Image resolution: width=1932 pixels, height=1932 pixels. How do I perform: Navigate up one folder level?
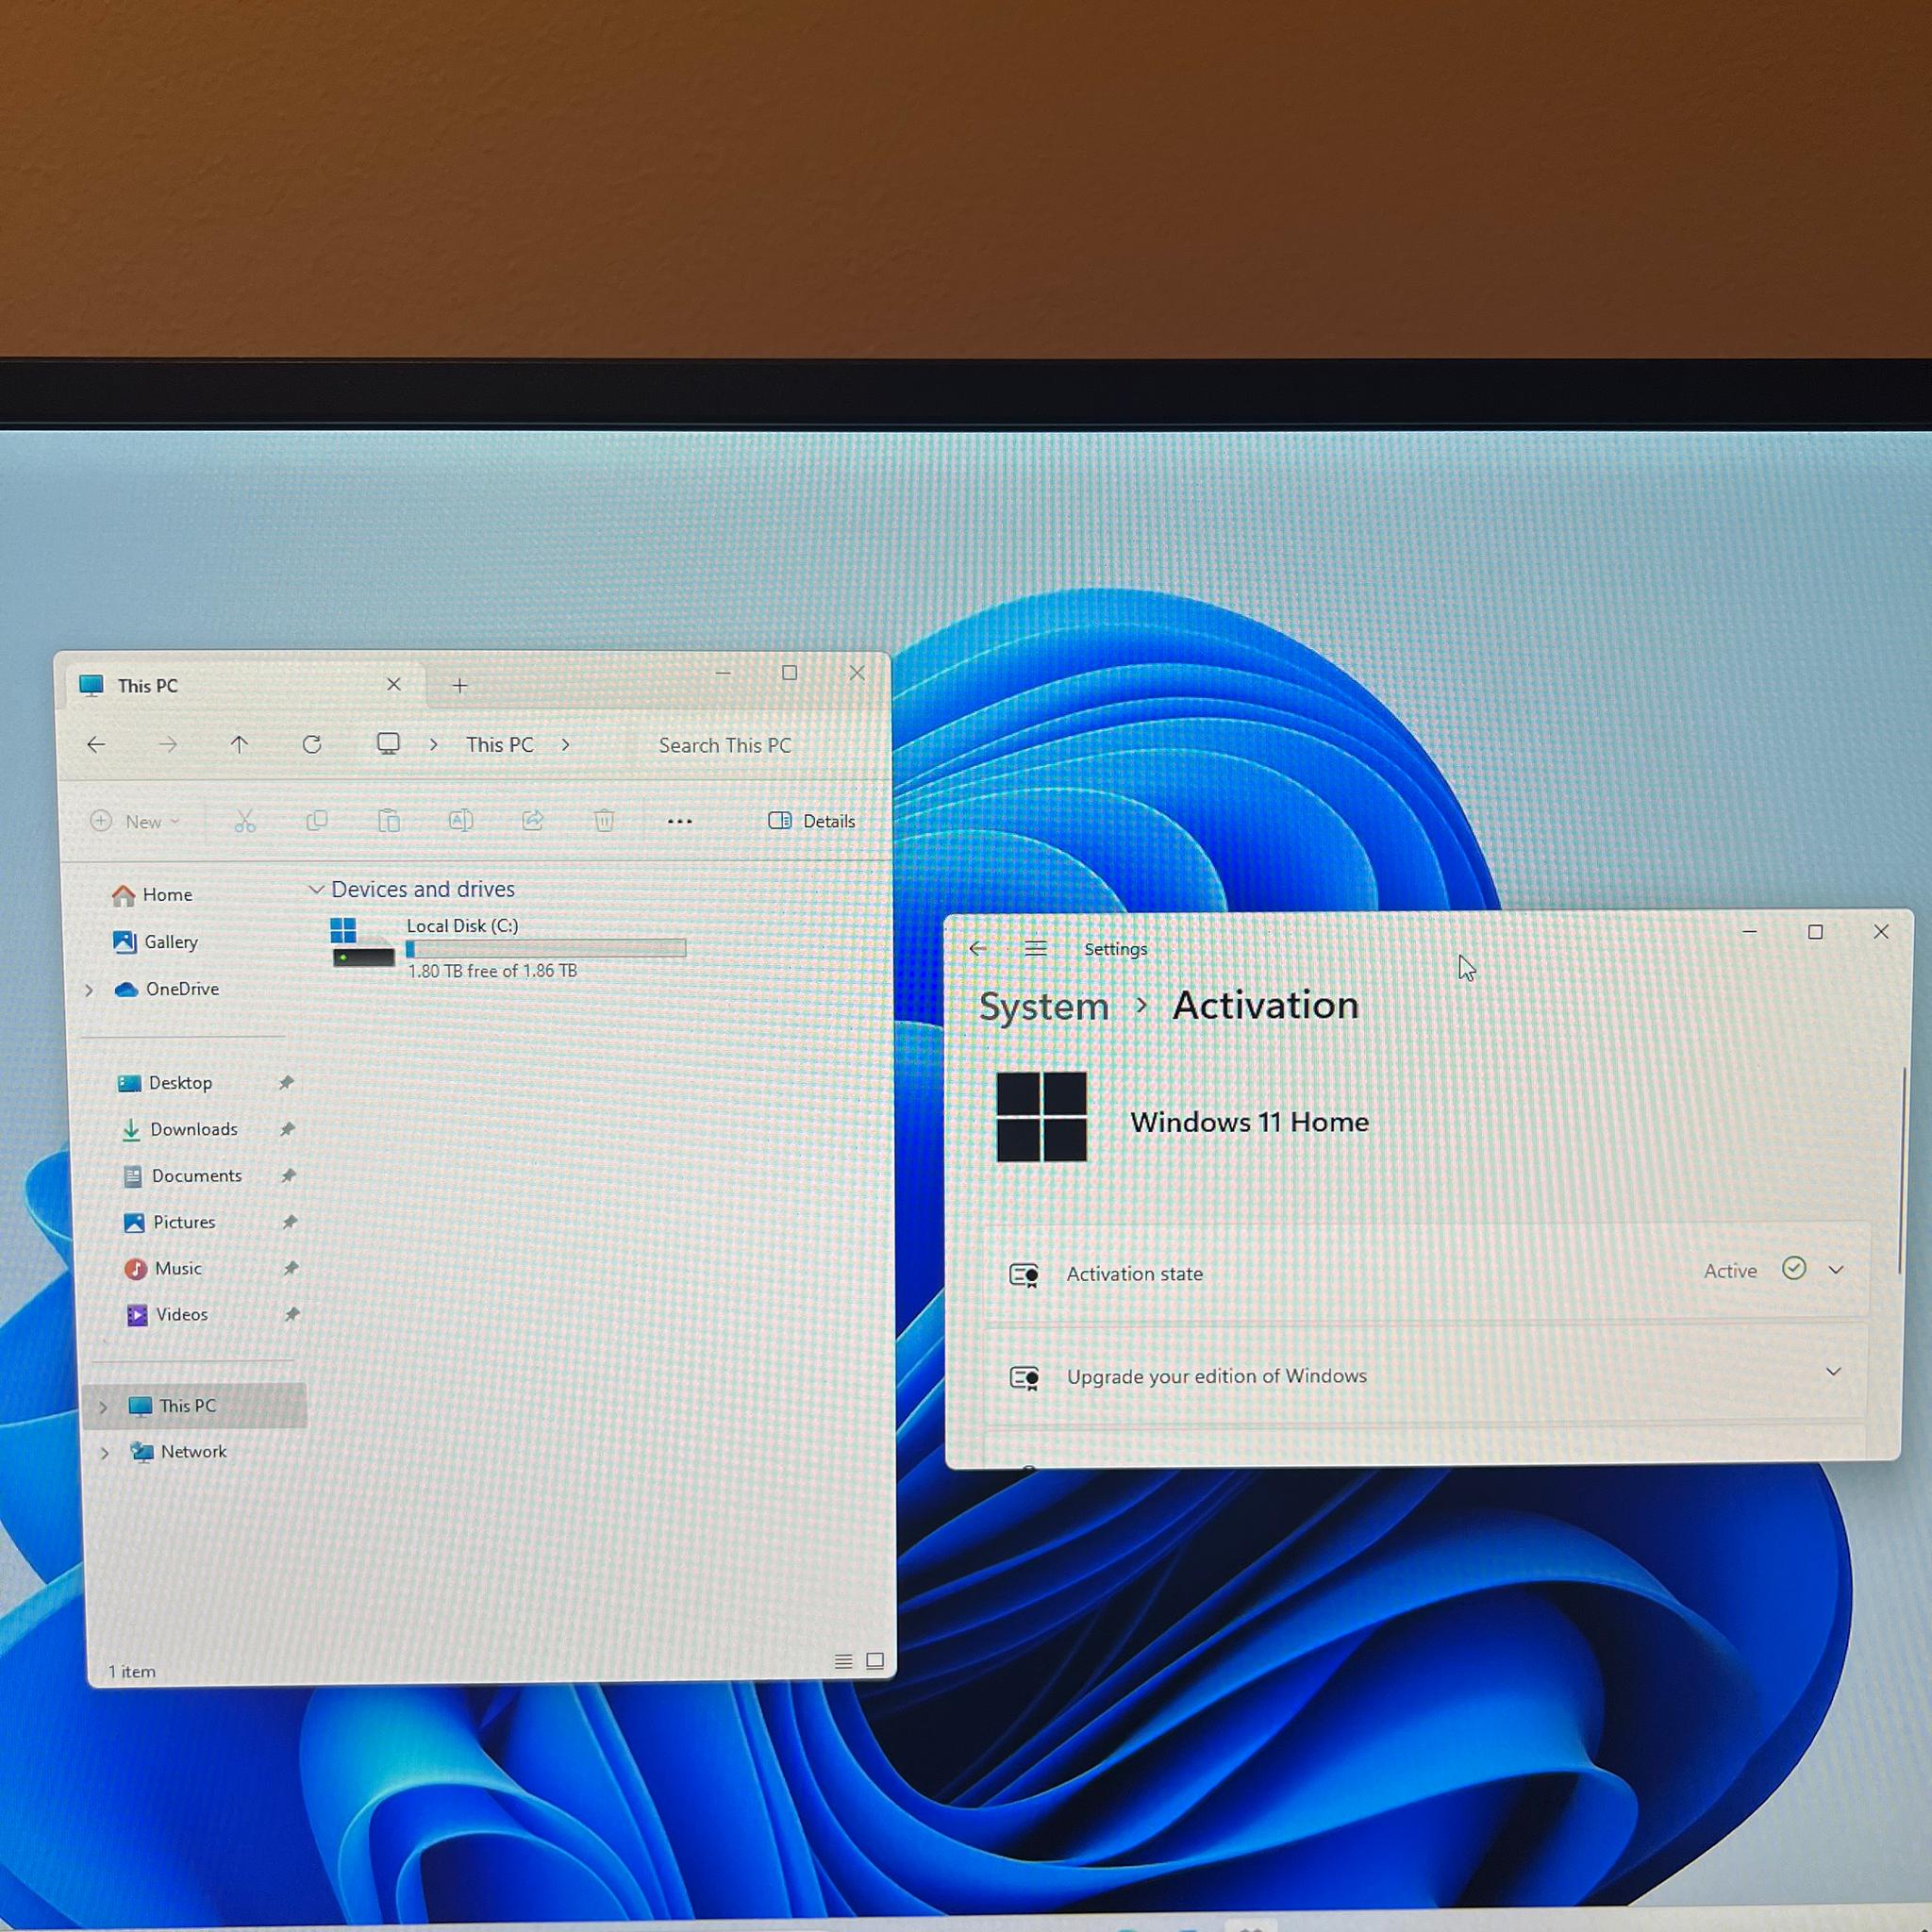pyautogui.click(x=239, y=744)
